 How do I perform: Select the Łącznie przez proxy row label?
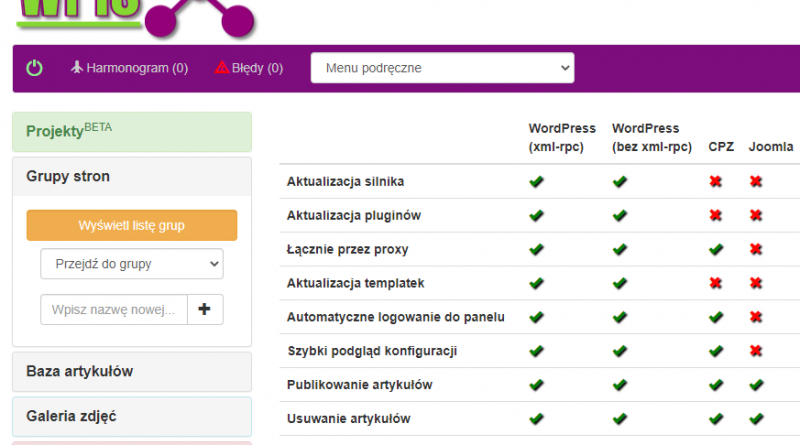coord(347,249)
